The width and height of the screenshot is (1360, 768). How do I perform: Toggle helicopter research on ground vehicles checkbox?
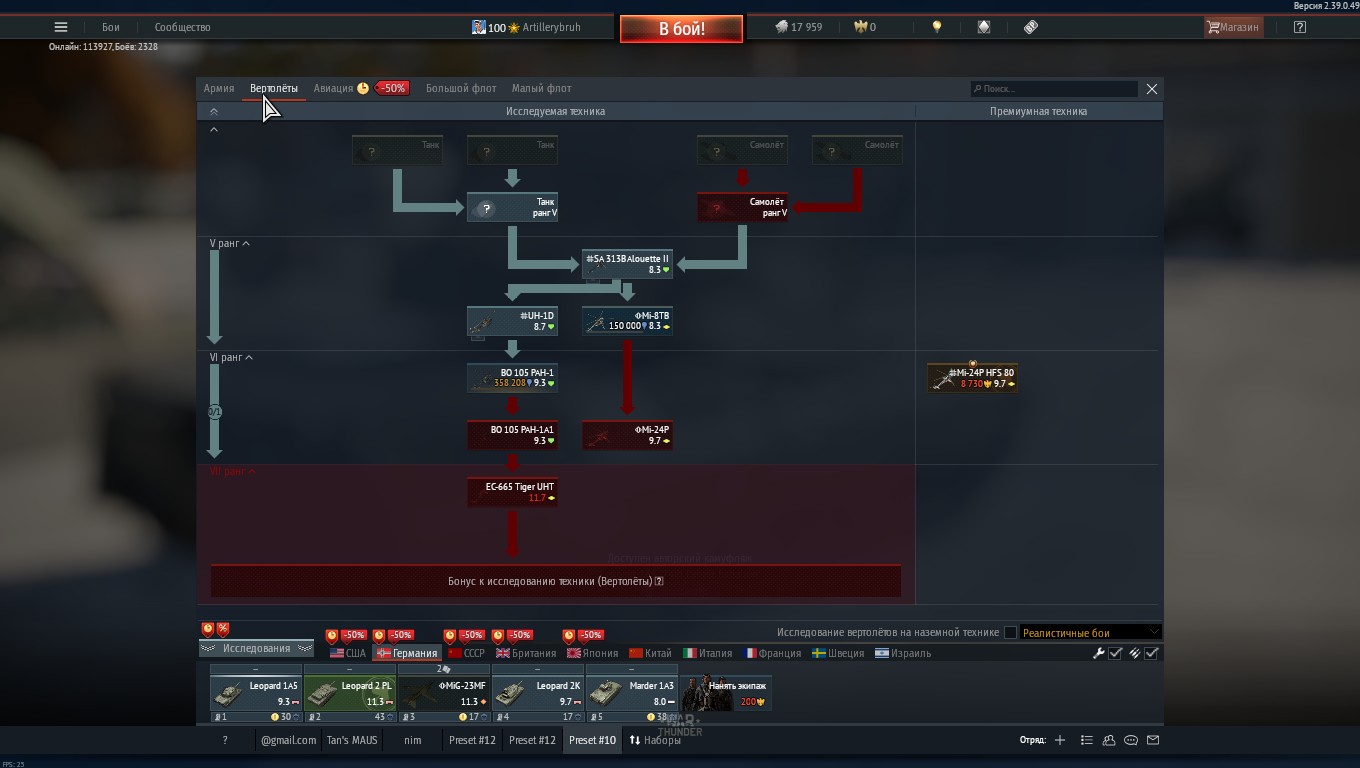point(1010,632)
